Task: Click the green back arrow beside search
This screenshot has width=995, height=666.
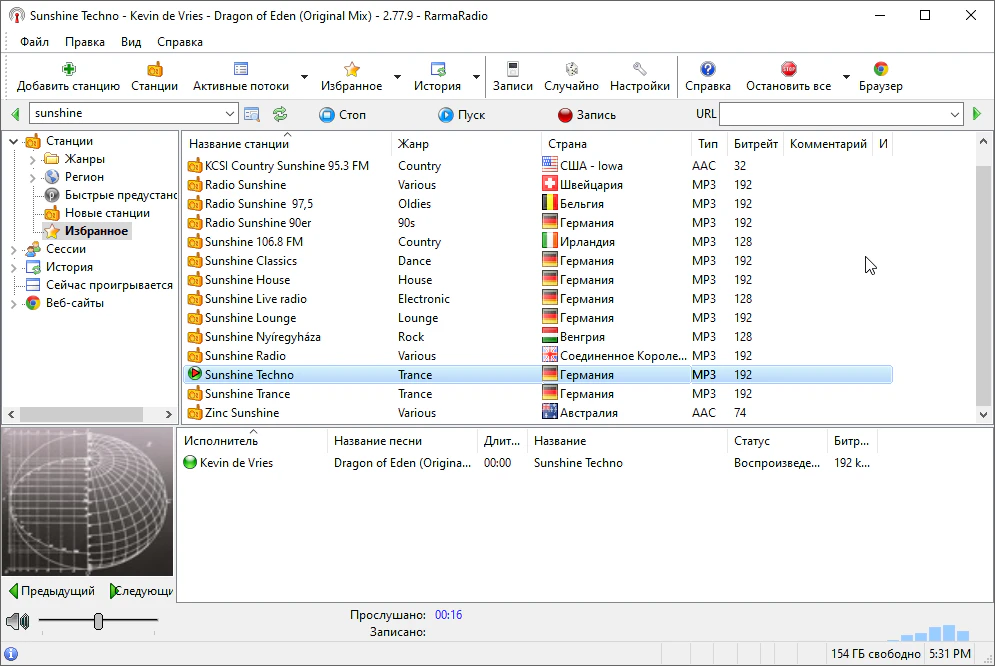Action: coord(16,114)
